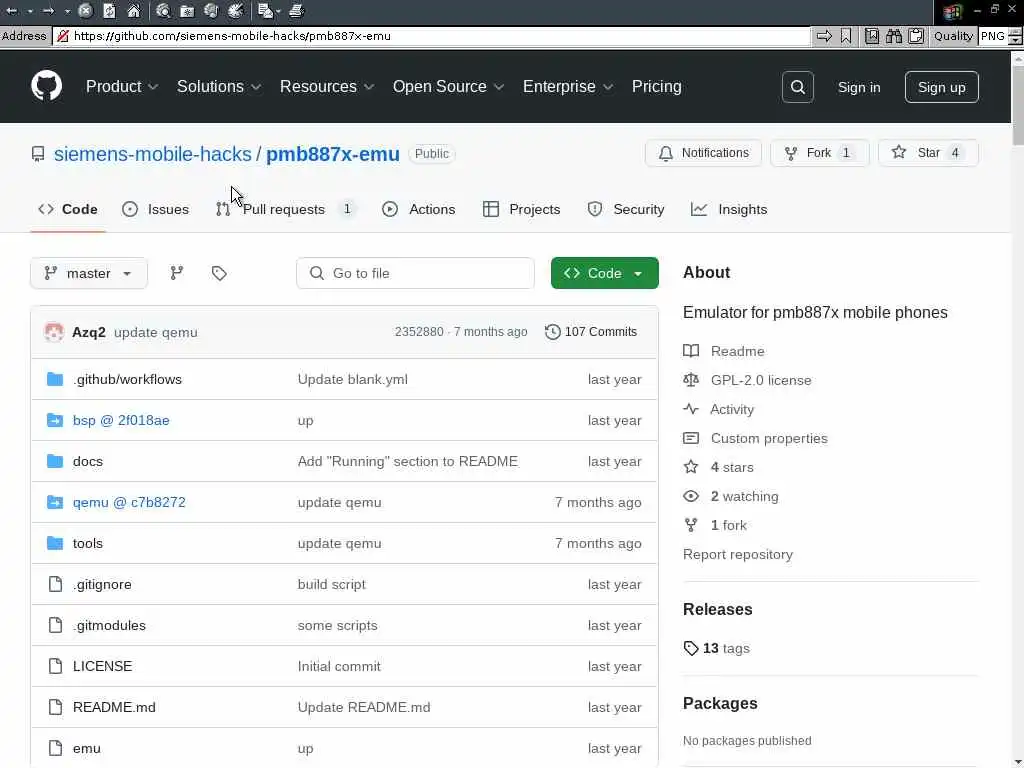Click the tags icon next to branches
The image size is (1024, 768).
click(219, 273)
